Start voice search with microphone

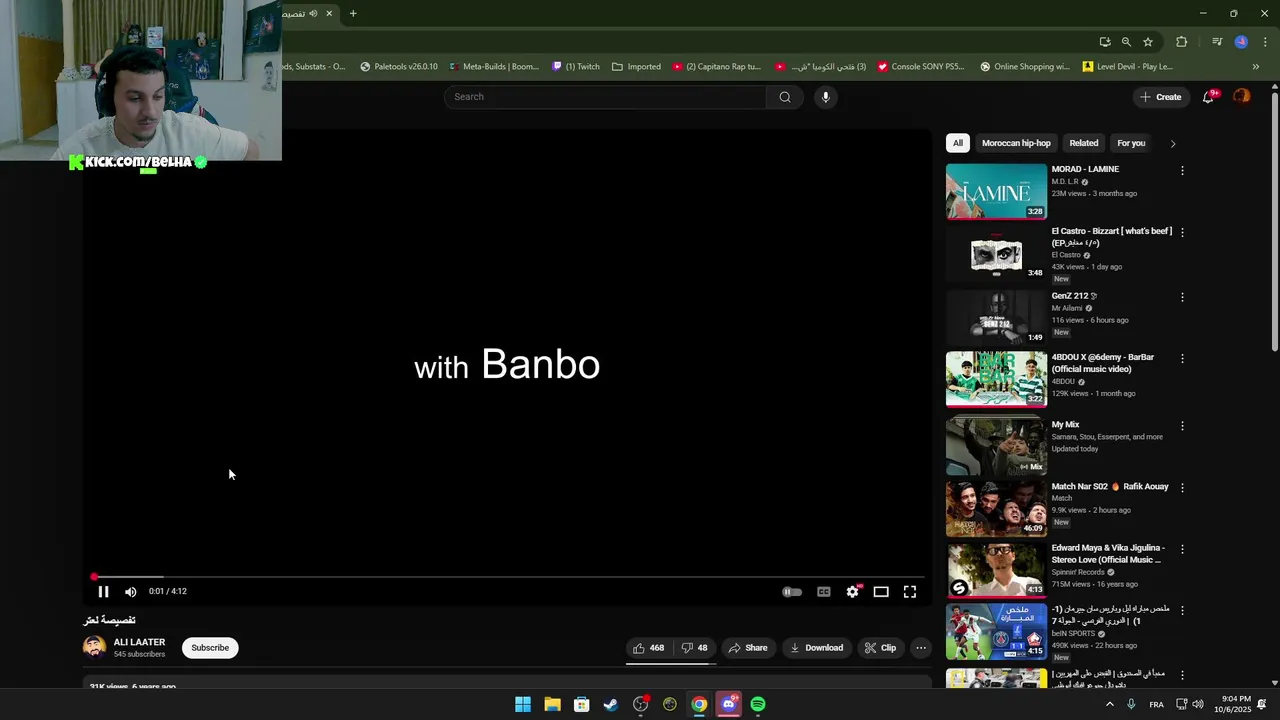click(825, 97)
